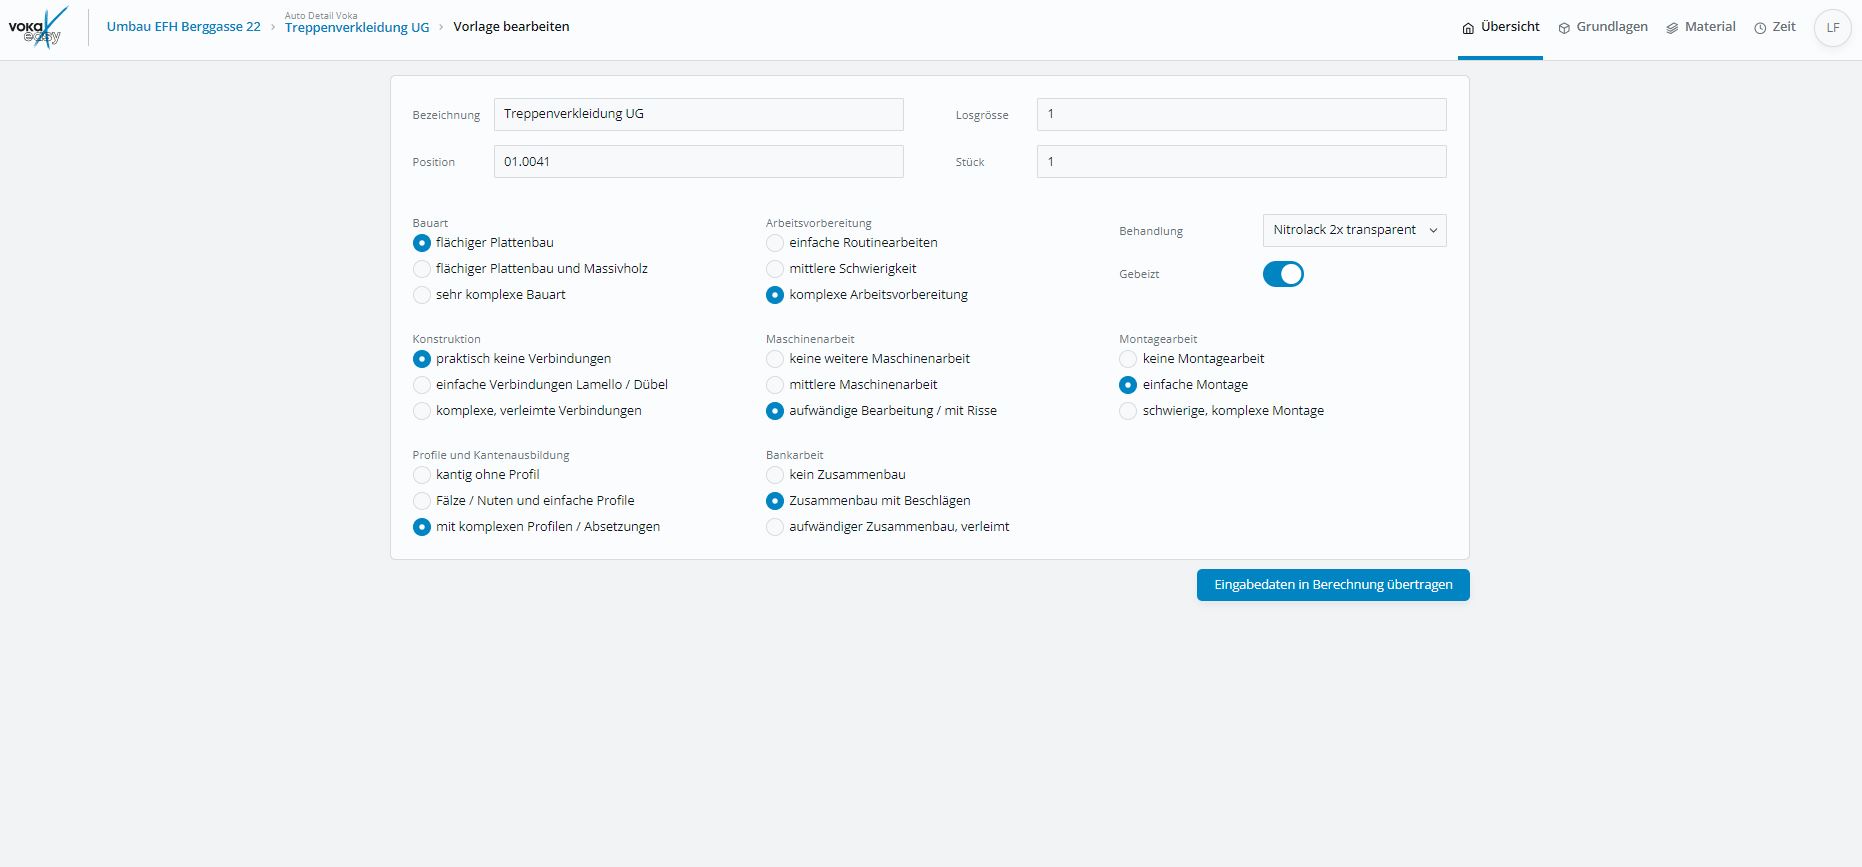Viewport: 1862px width, 867px height.
Task: Open the Grundlagen tab
Action: (x=1611, y=27)
